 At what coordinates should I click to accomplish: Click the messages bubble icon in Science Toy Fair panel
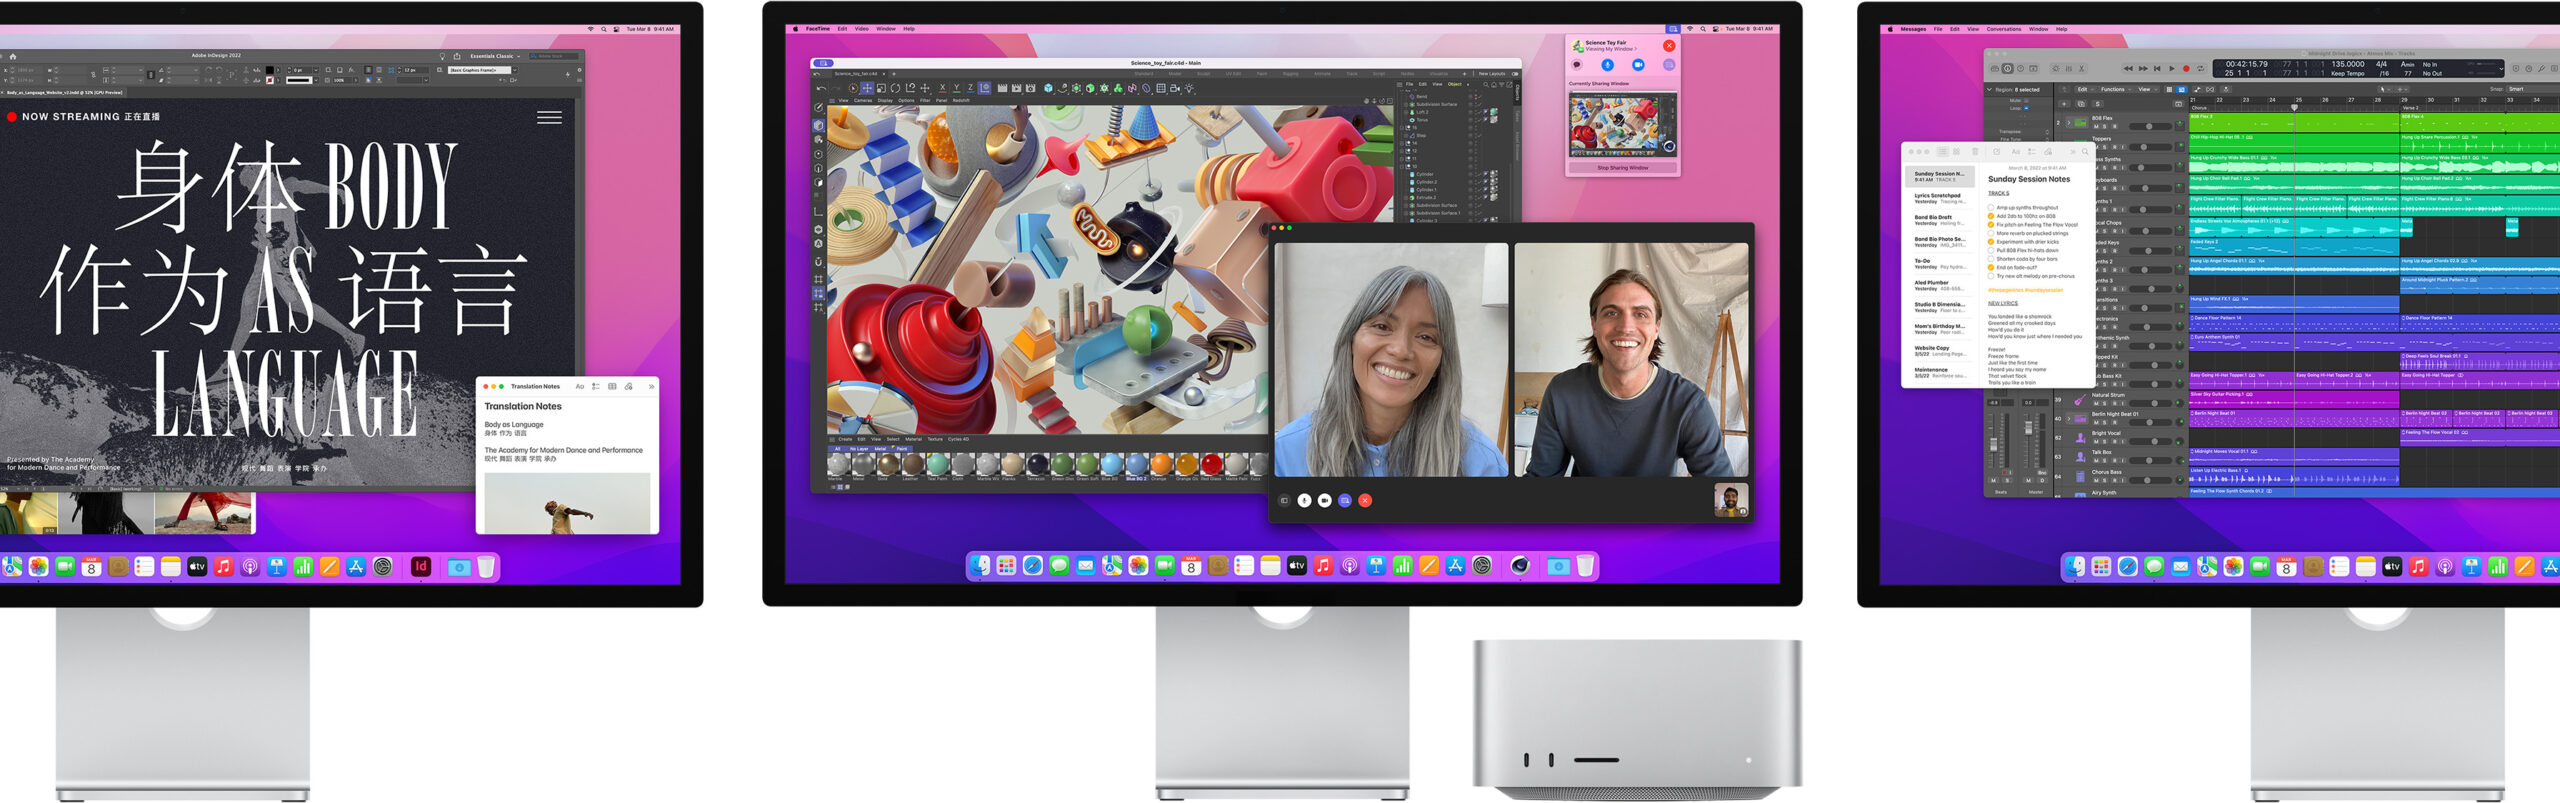tap(1577, 65)
